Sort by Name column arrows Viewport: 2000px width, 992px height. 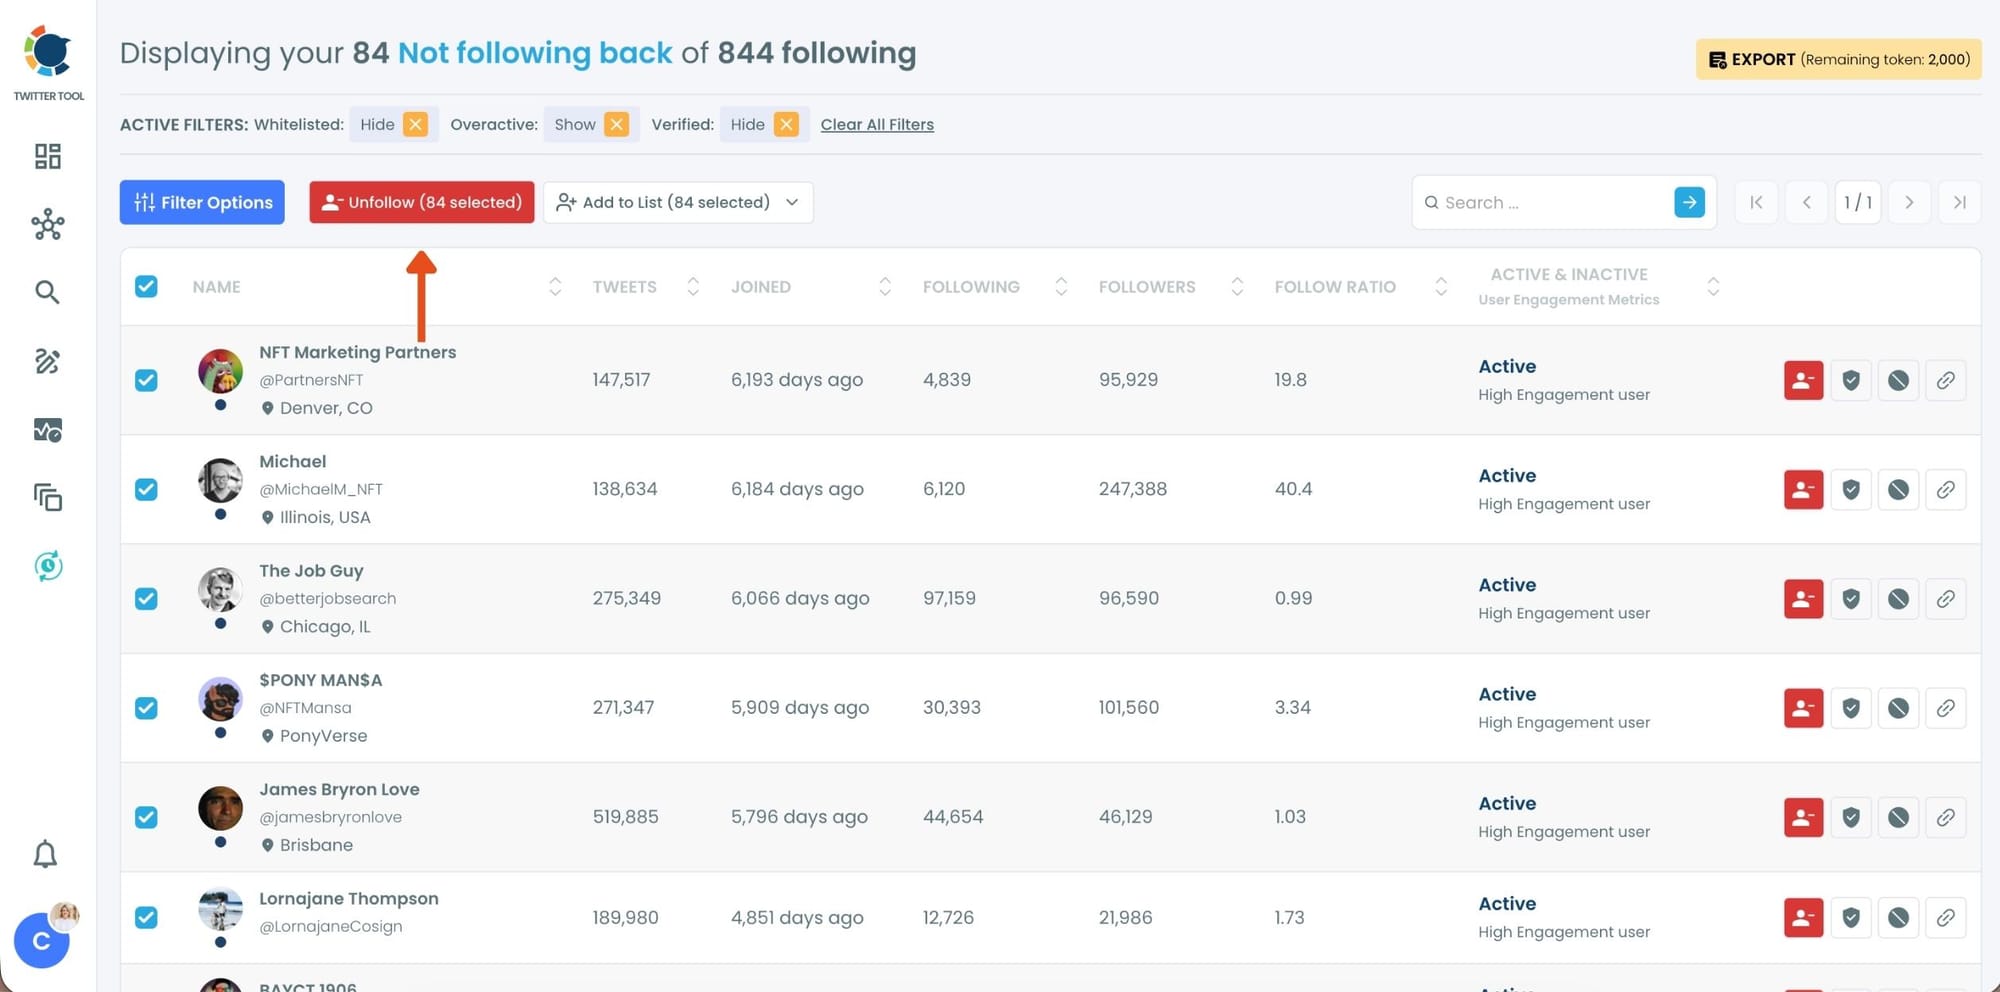555,287
